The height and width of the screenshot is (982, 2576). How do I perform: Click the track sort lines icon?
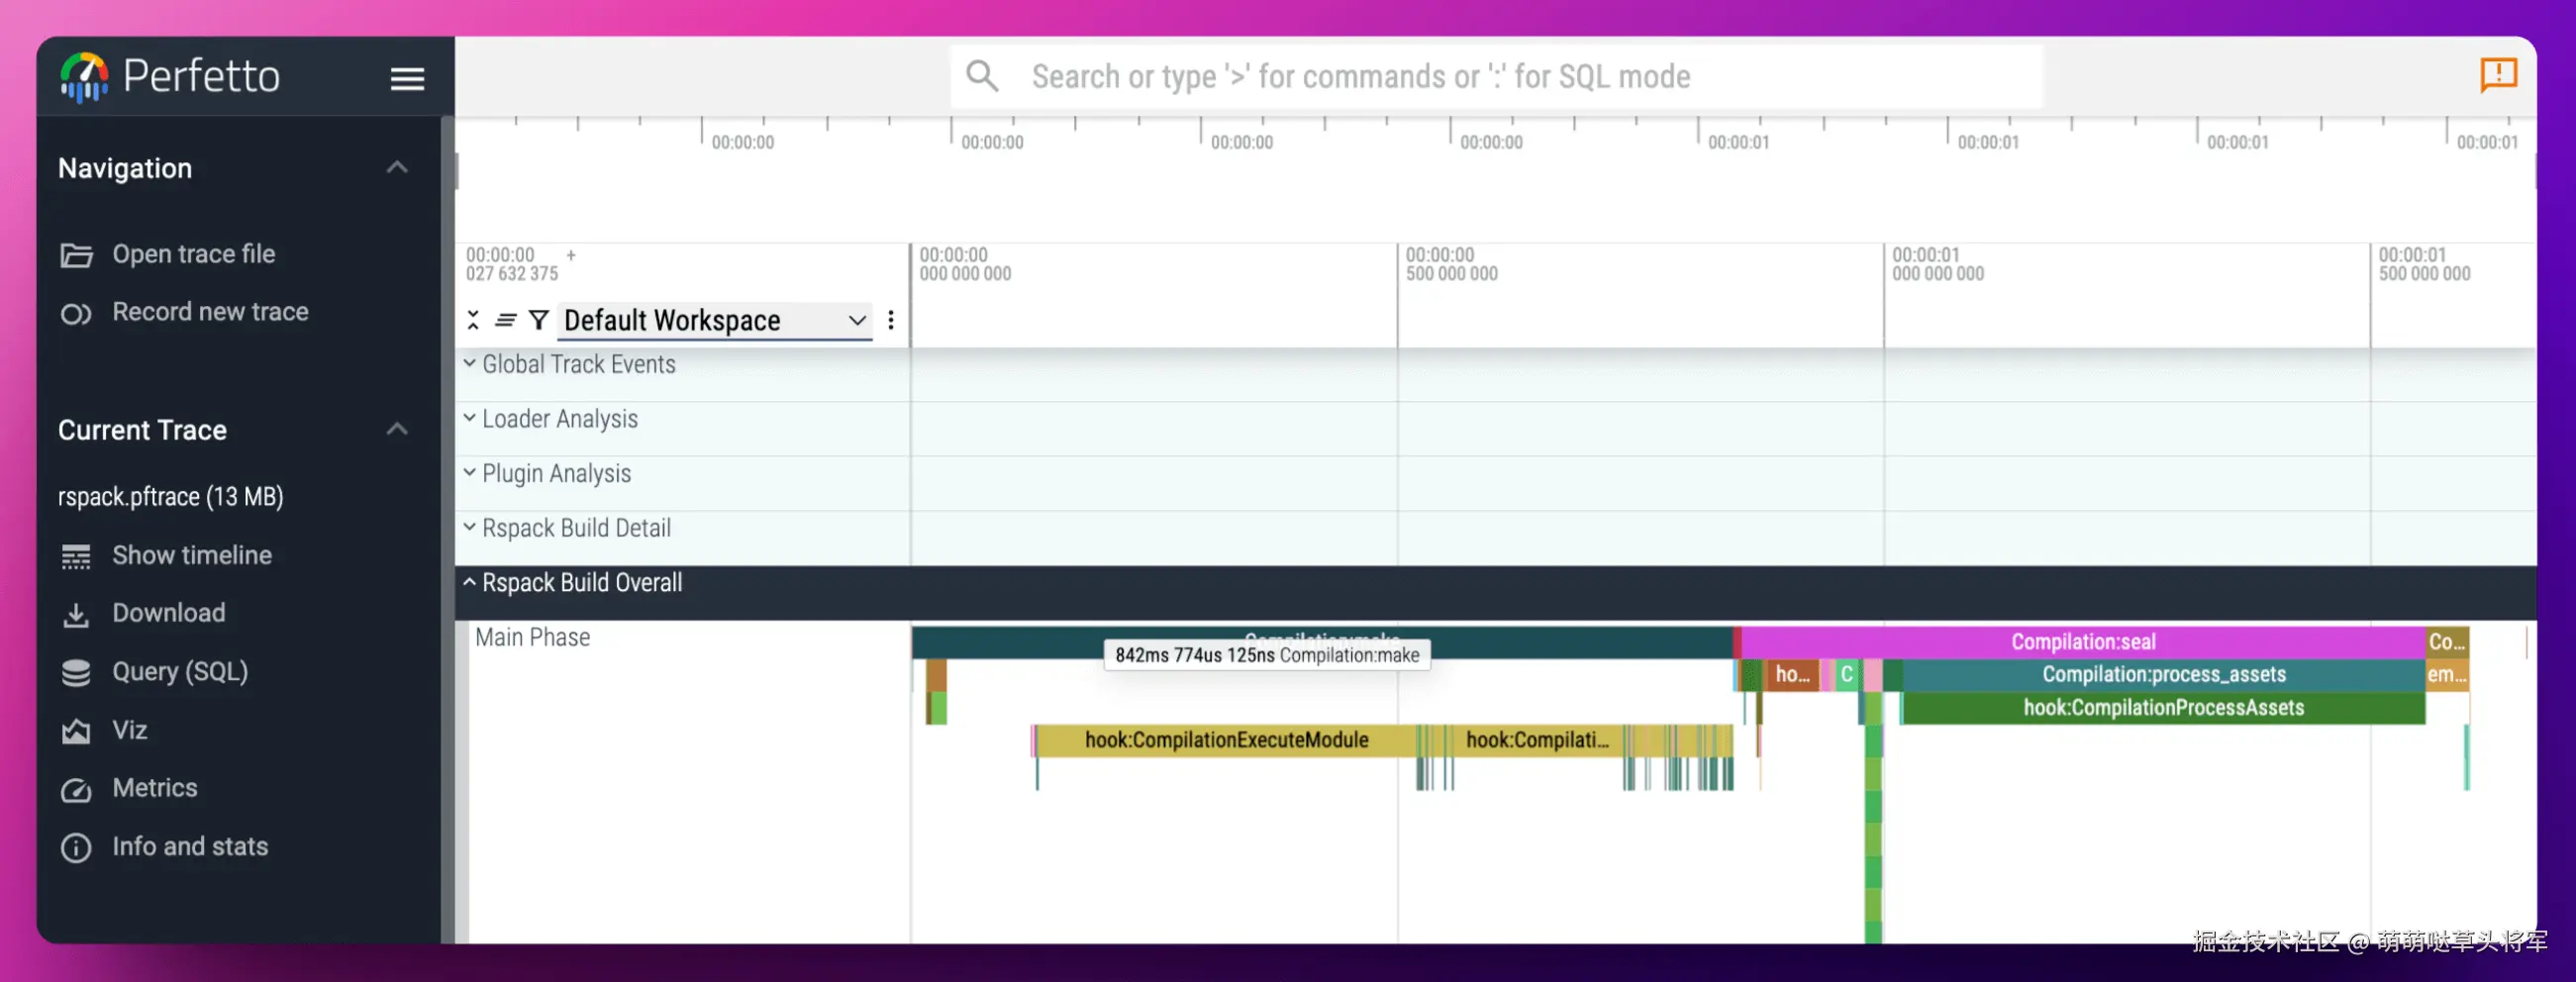506,320
